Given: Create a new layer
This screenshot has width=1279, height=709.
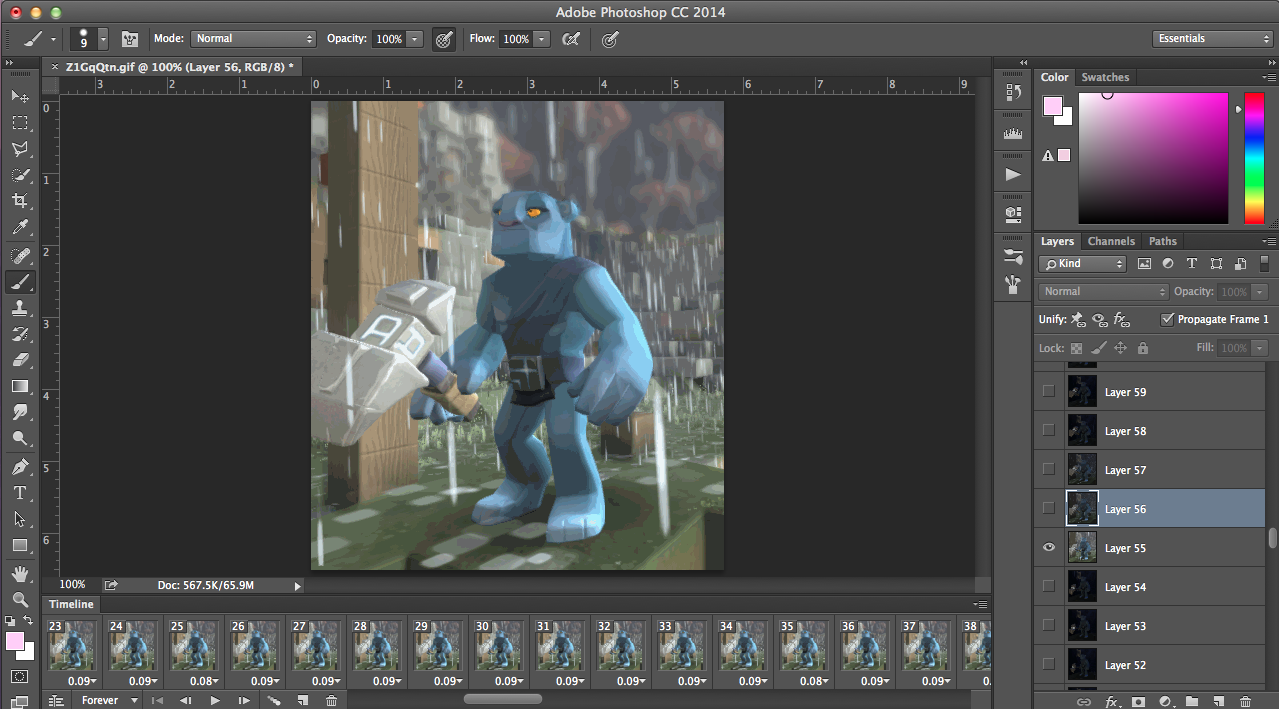Looking at the screenshot, I should (x=1218, y=702).
